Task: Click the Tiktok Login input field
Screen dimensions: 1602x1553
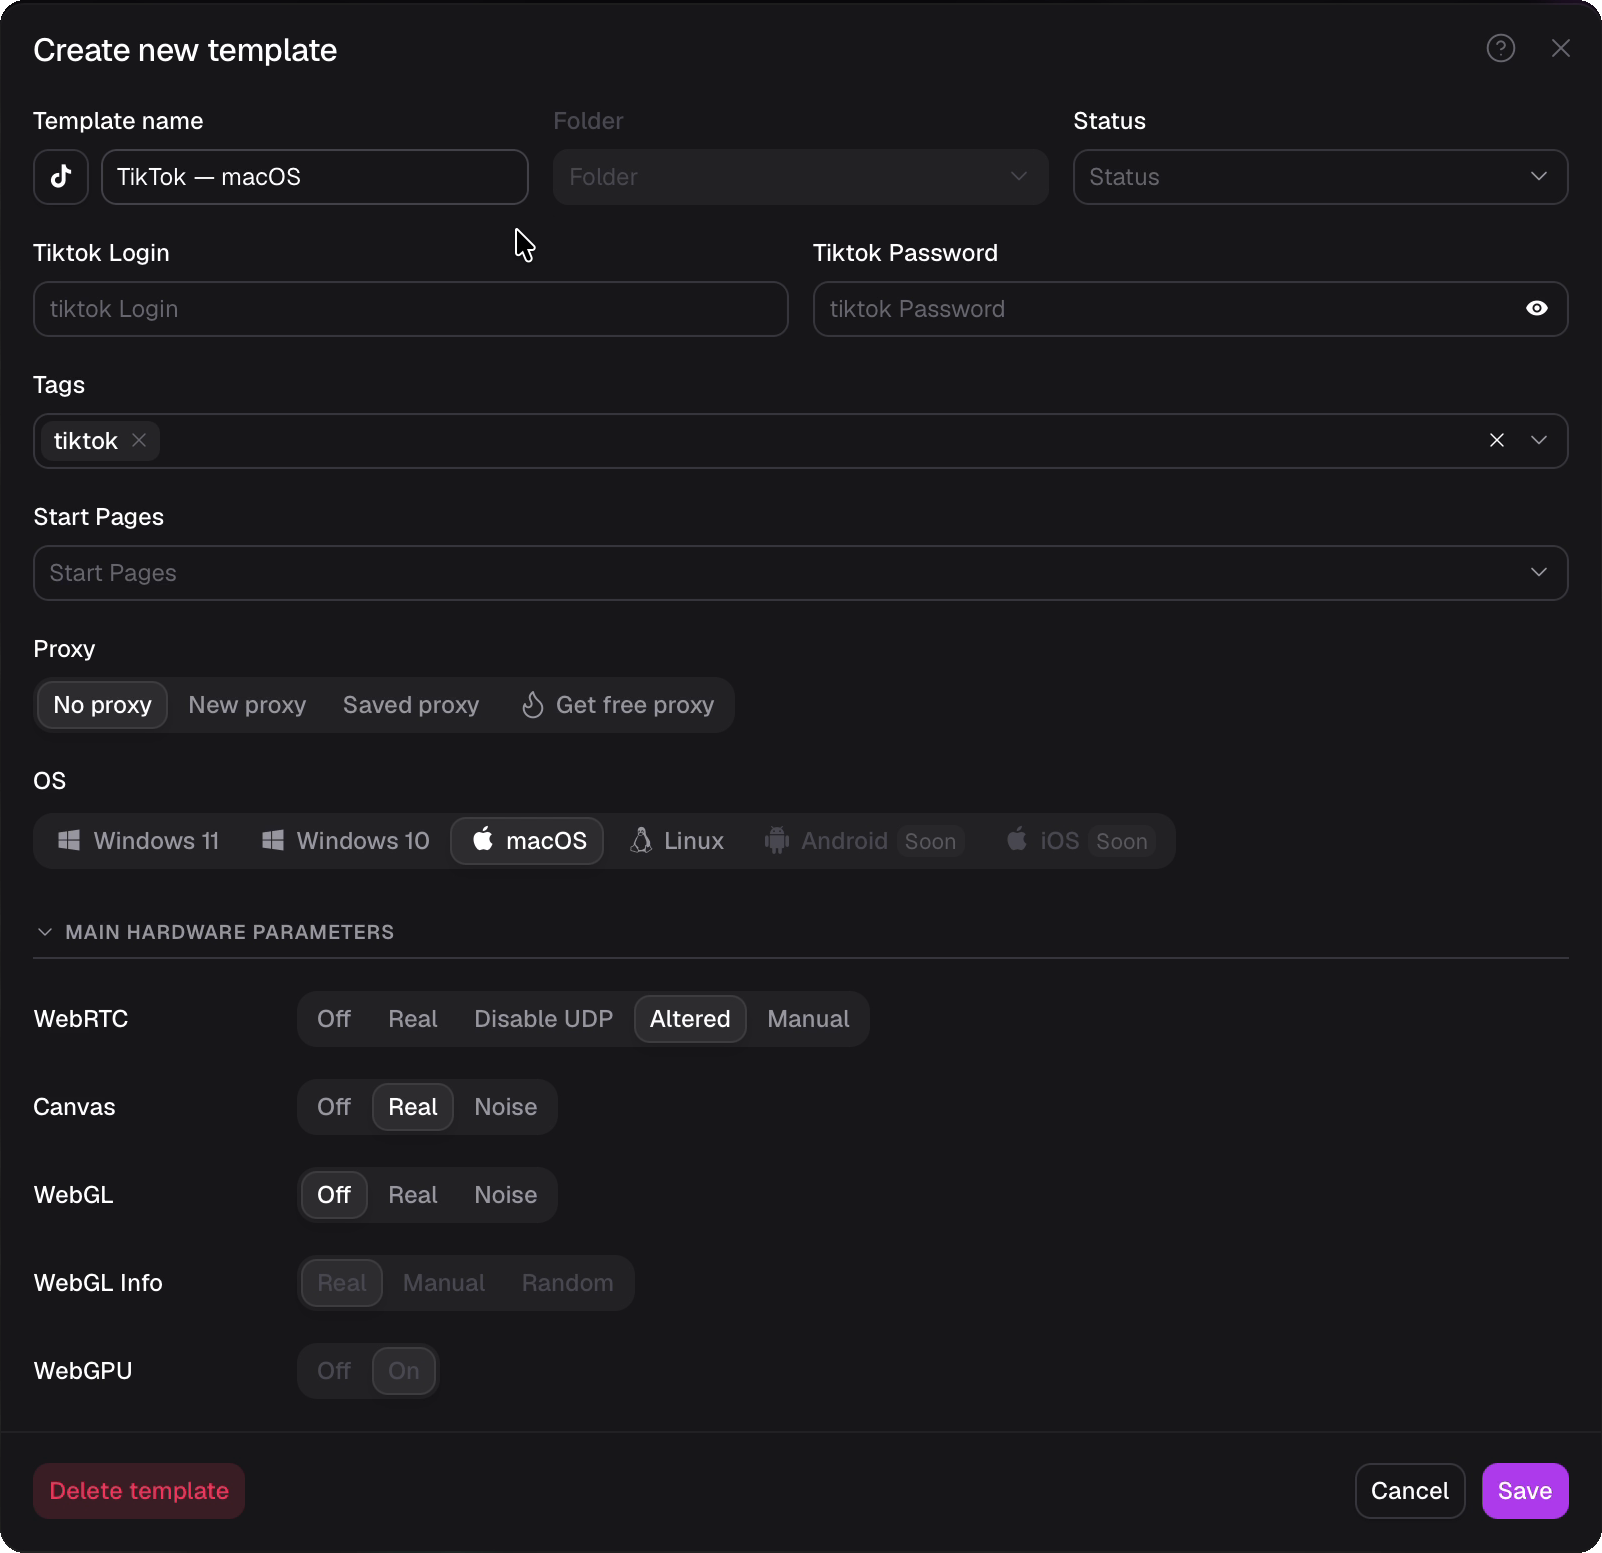Action: point(411,309)
